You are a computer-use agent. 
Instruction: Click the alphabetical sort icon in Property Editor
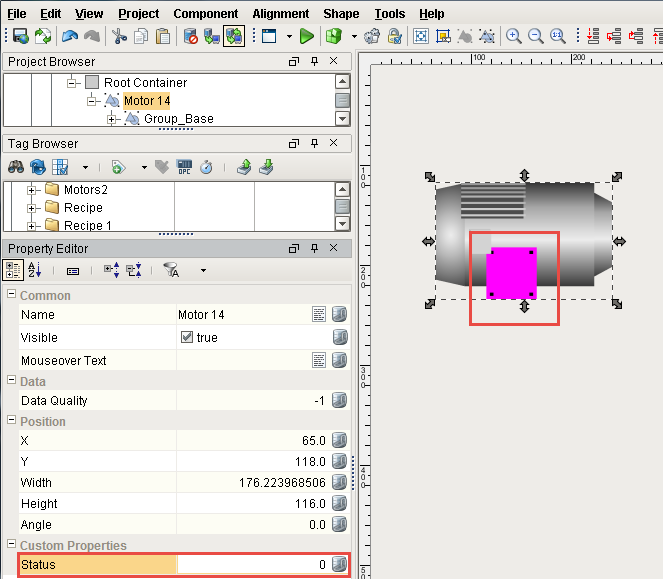35,270
